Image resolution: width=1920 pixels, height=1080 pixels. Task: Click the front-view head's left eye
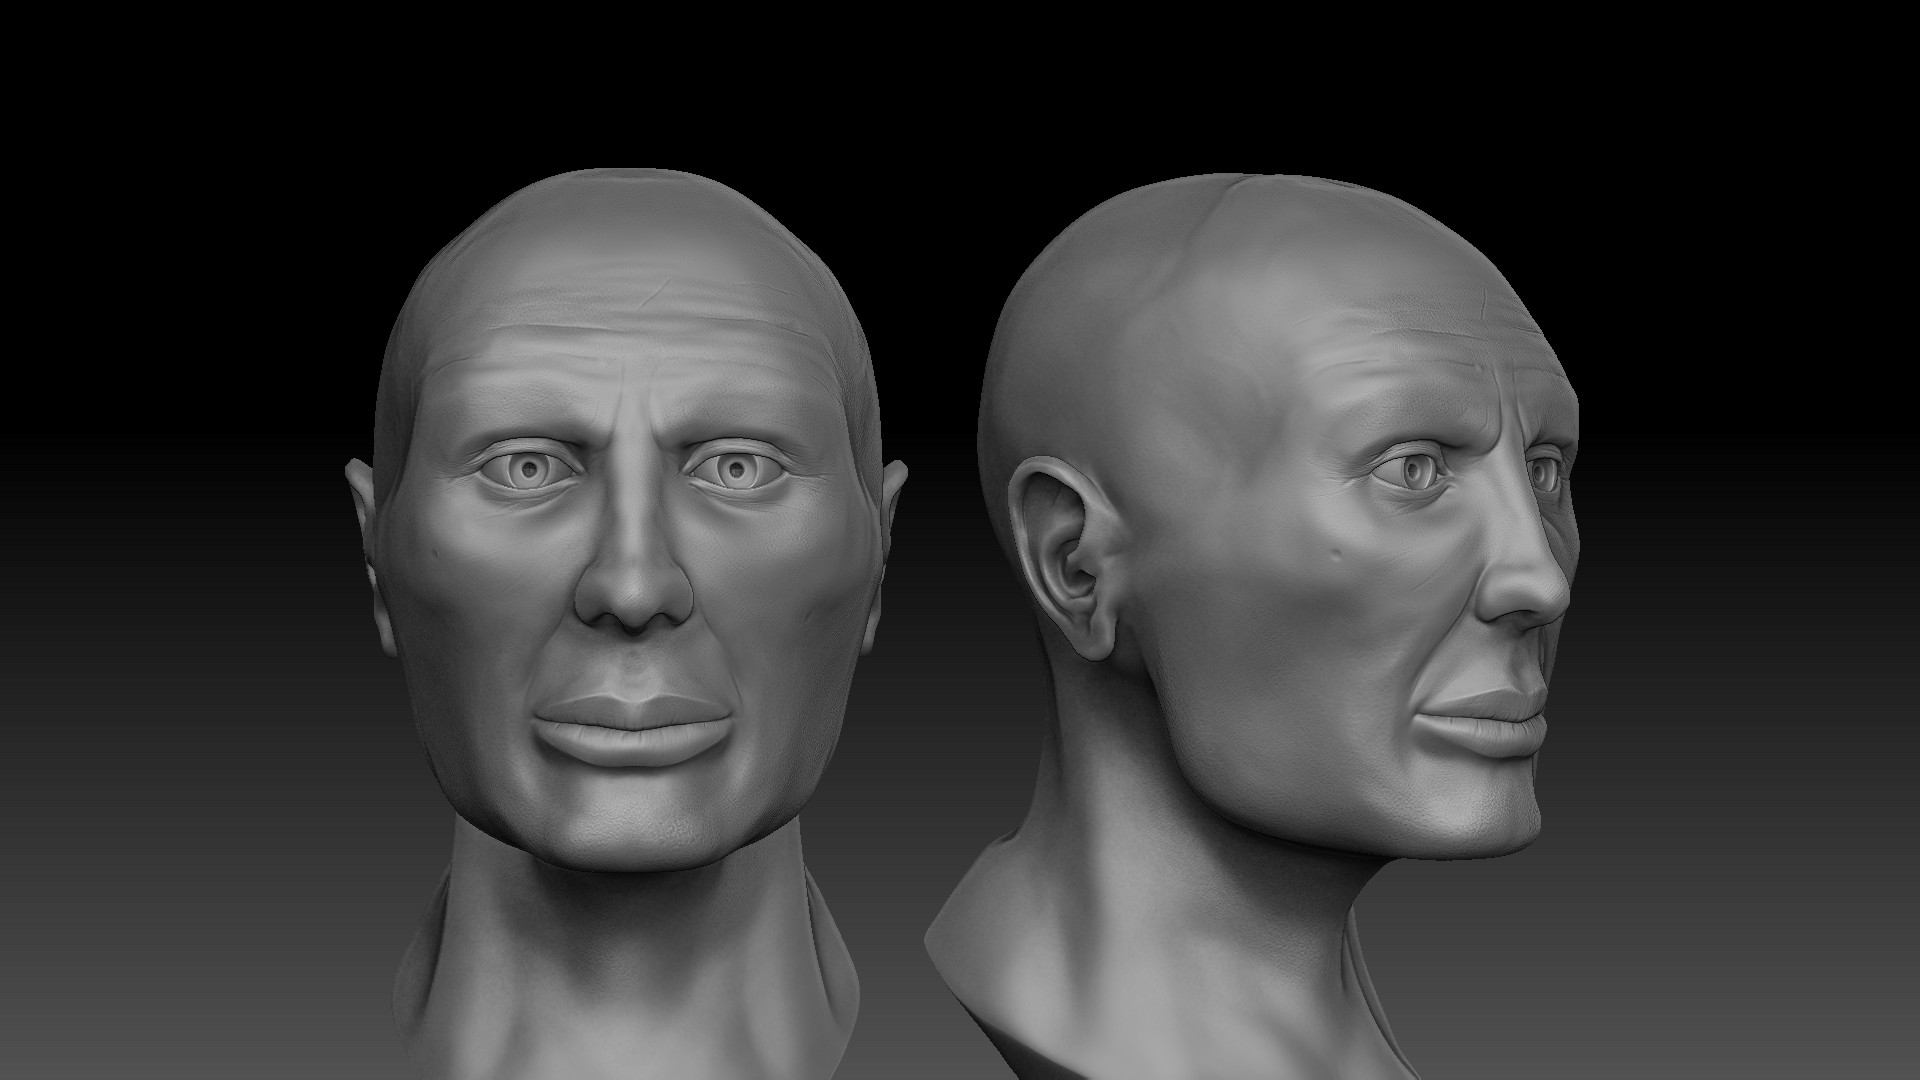coord(527,470)
